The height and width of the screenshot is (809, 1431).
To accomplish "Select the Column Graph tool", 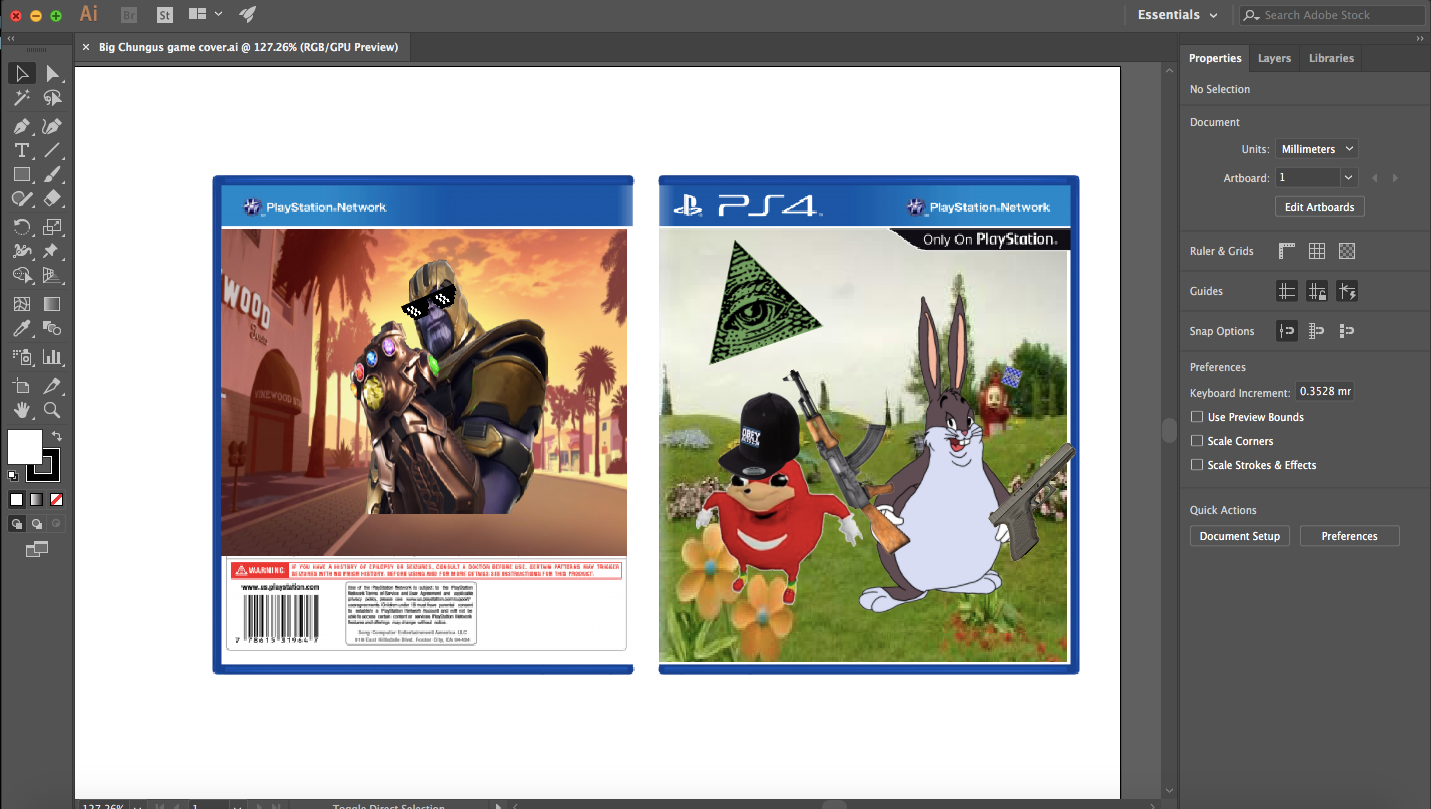I will coord(52,356).
